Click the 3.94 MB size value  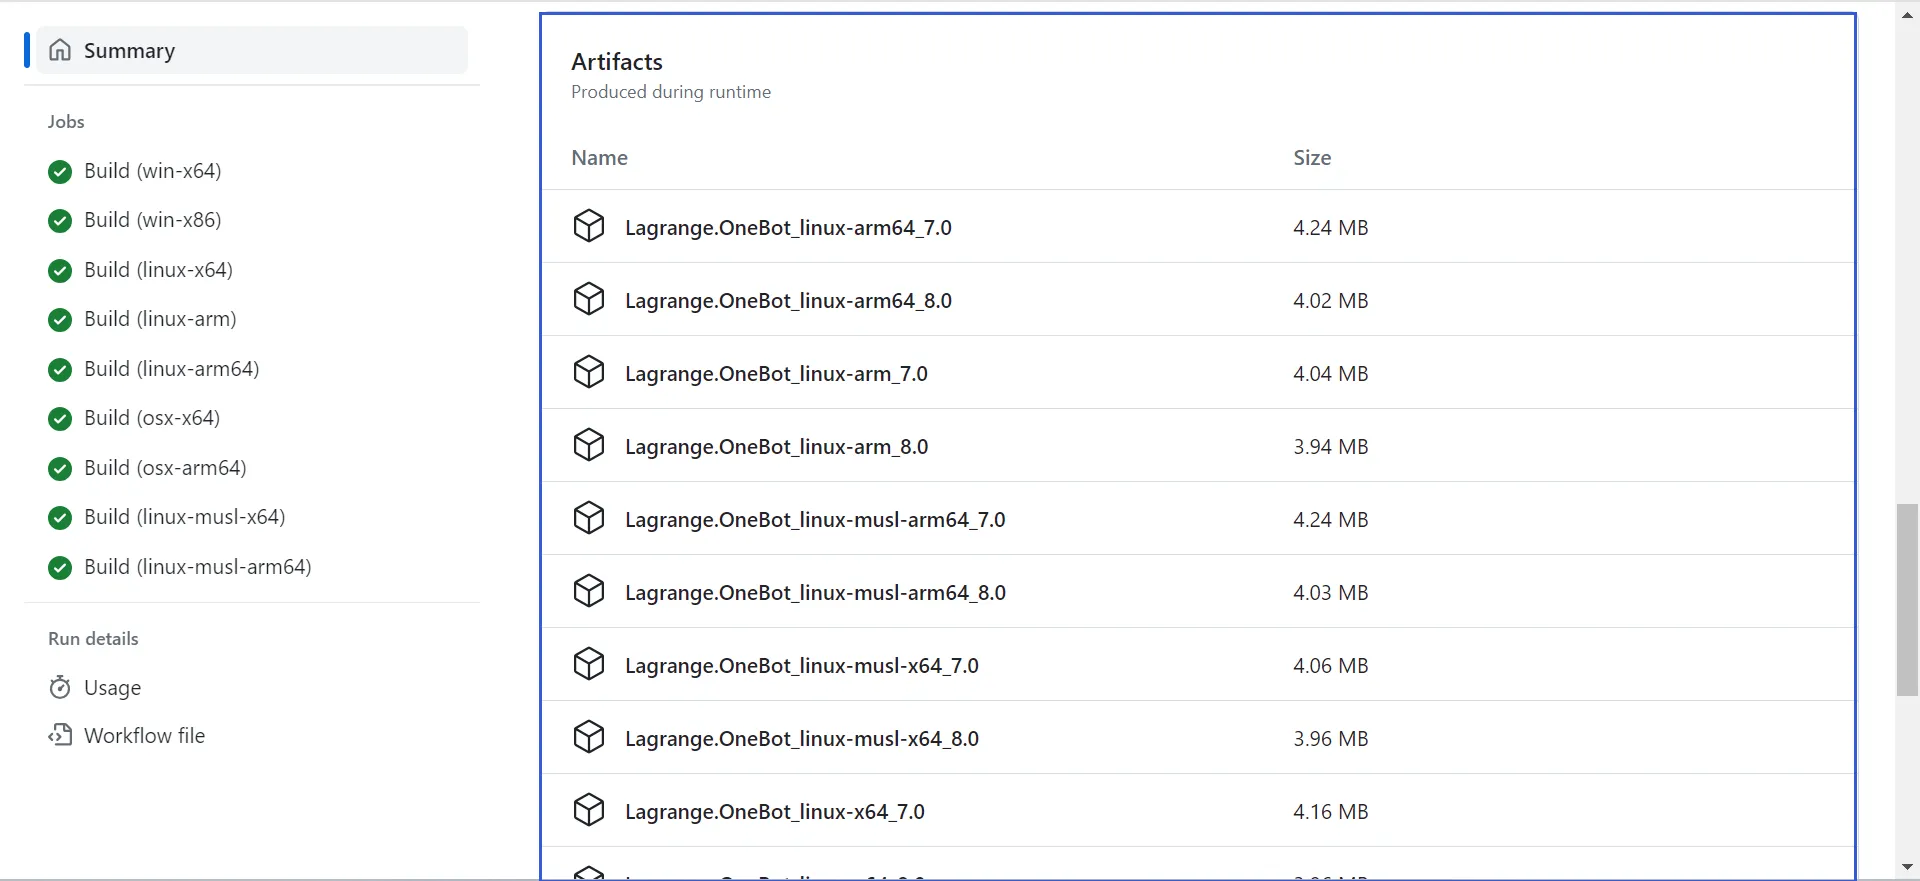coord(1330,447)
